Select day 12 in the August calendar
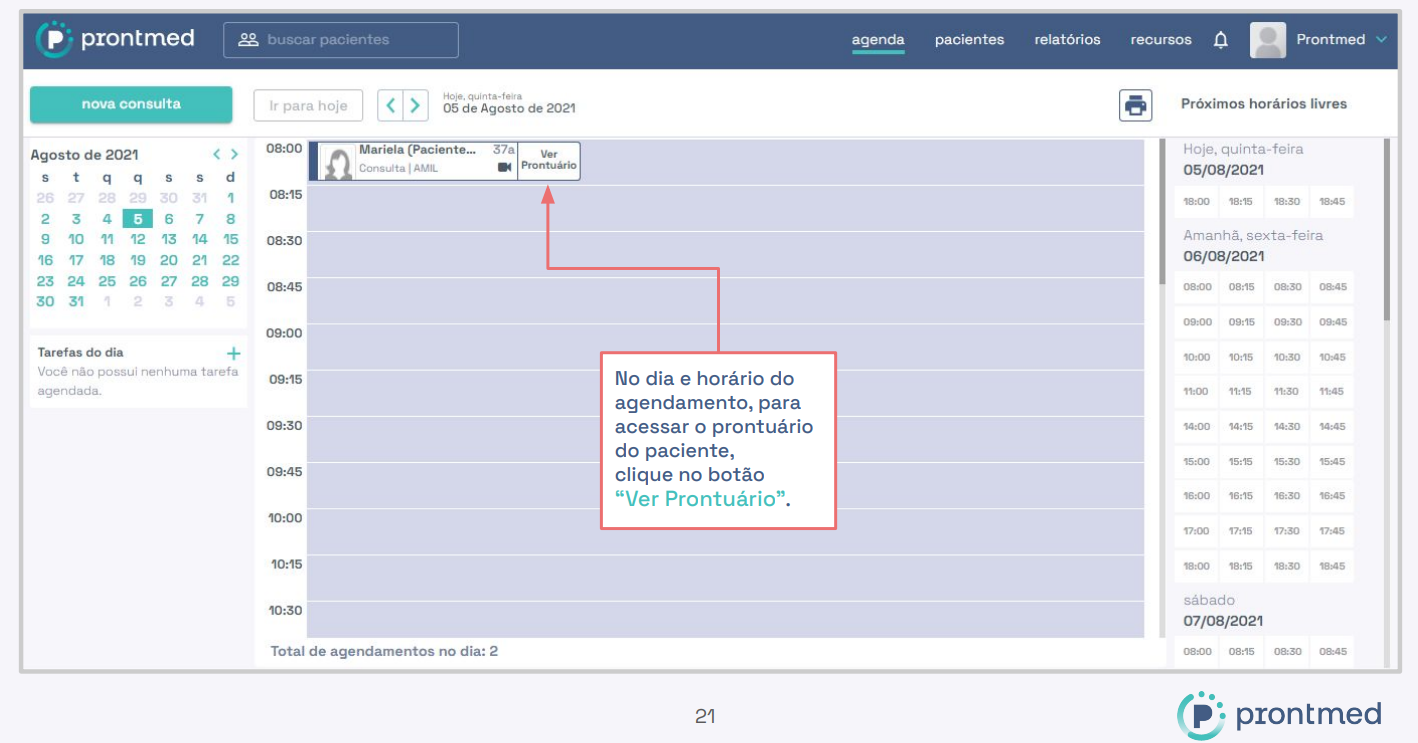1418x743 pixels. click(138, 239)
